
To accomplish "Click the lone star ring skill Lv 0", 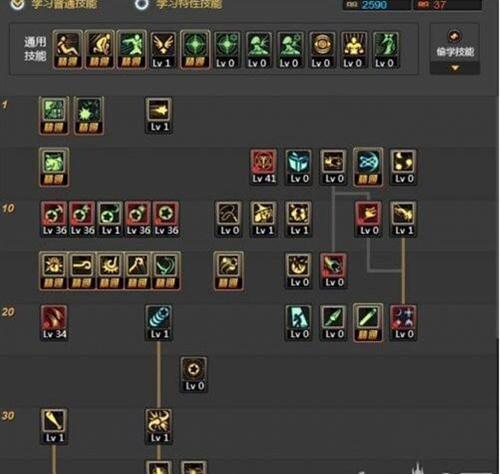I will pos(194,375).
